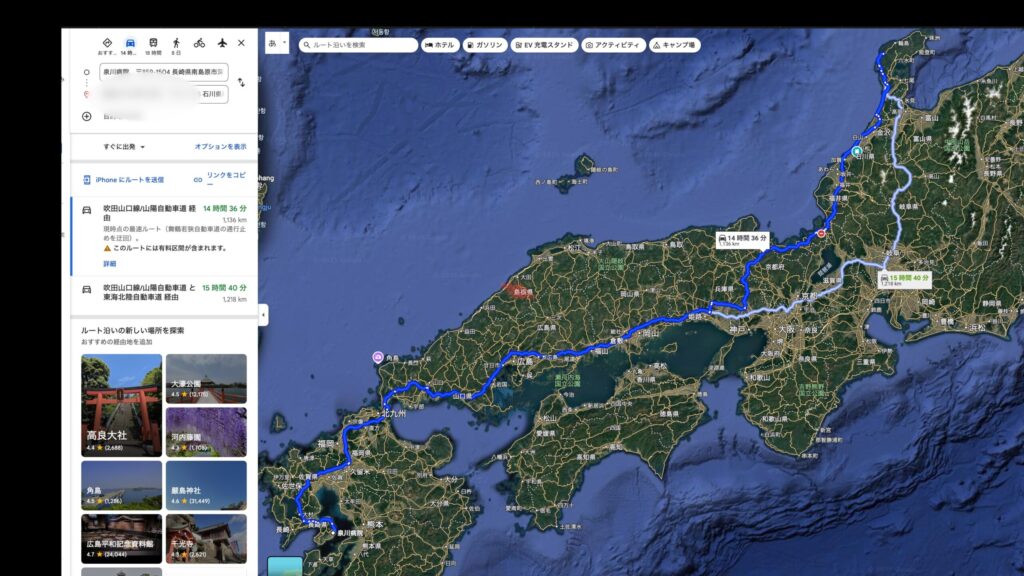Open the map layers thumbnail
The width and height of the screenshot is (1024, 576).
tap(285, 566)
